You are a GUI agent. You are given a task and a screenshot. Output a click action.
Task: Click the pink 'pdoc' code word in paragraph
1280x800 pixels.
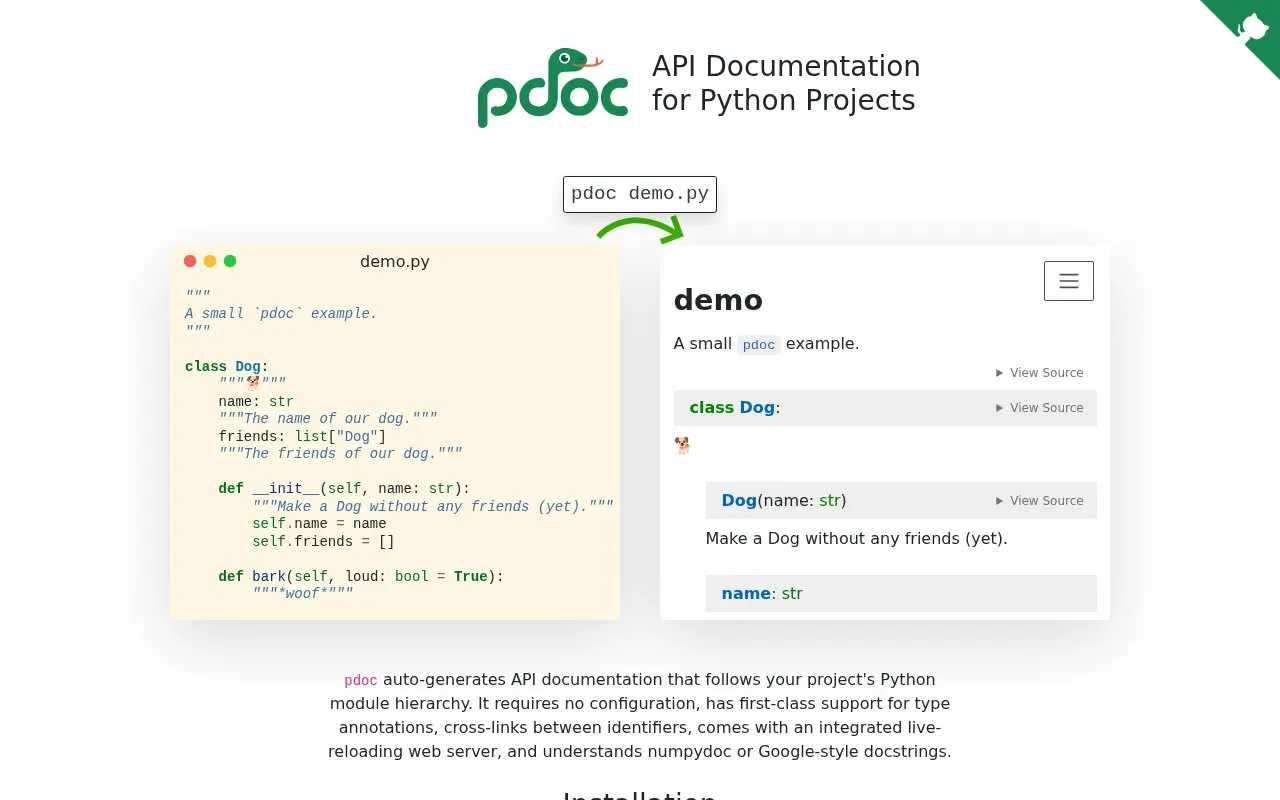[x=361, y=681]
